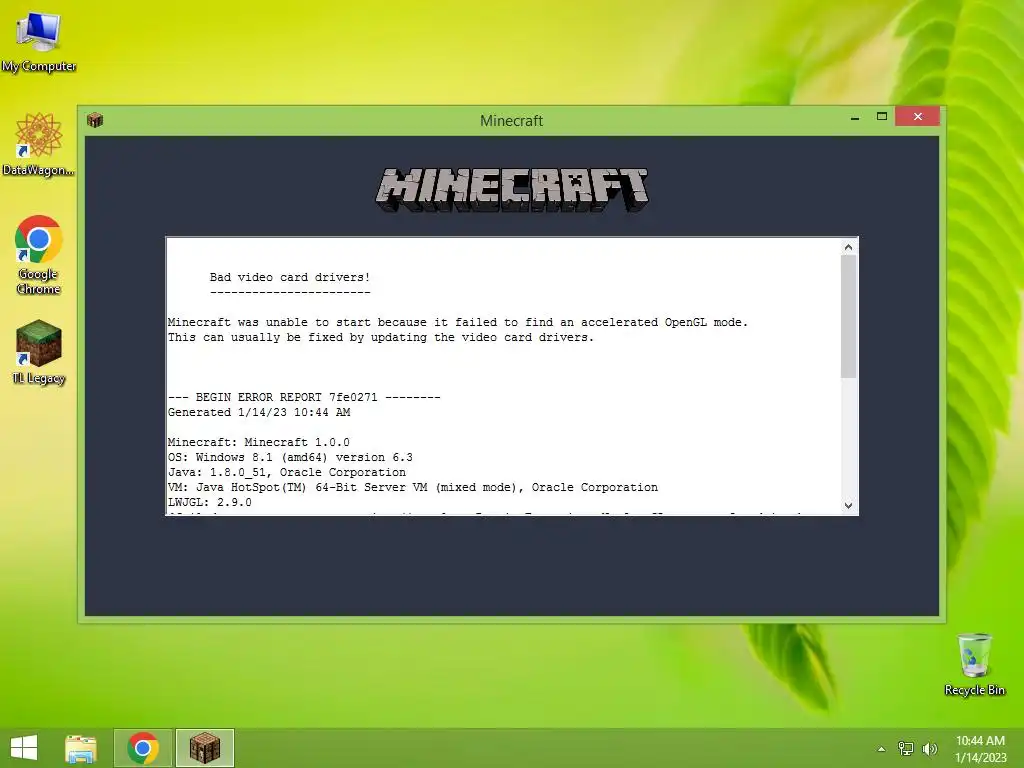Switch to Chrome in the taskbar
The height and width of the screenshot is (768, 1024).
point(143,748)
